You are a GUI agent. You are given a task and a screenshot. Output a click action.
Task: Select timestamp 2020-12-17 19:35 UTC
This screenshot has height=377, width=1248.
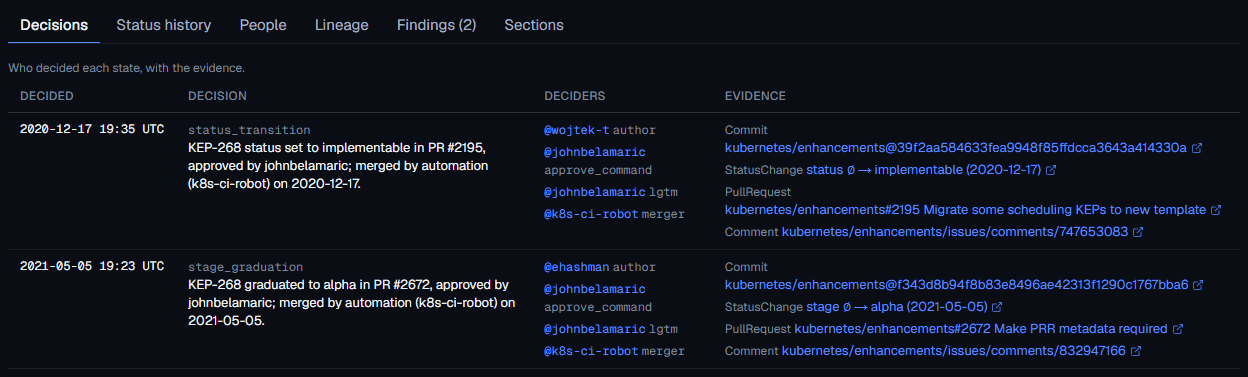pyautogui.click(x=92, y=130)
